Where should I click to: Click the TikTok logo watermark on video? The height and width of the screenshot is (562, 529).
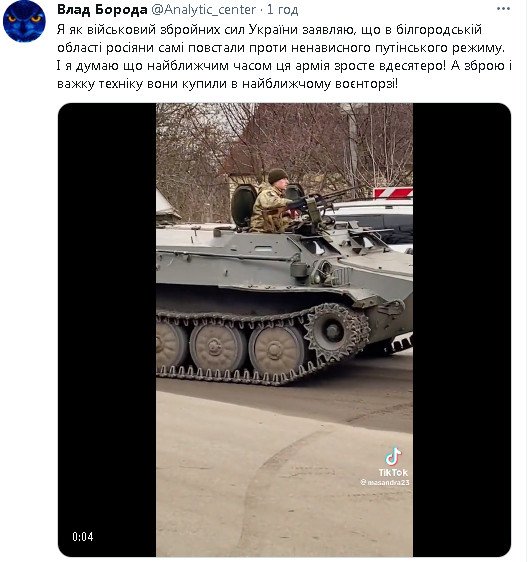coord(393,462)
